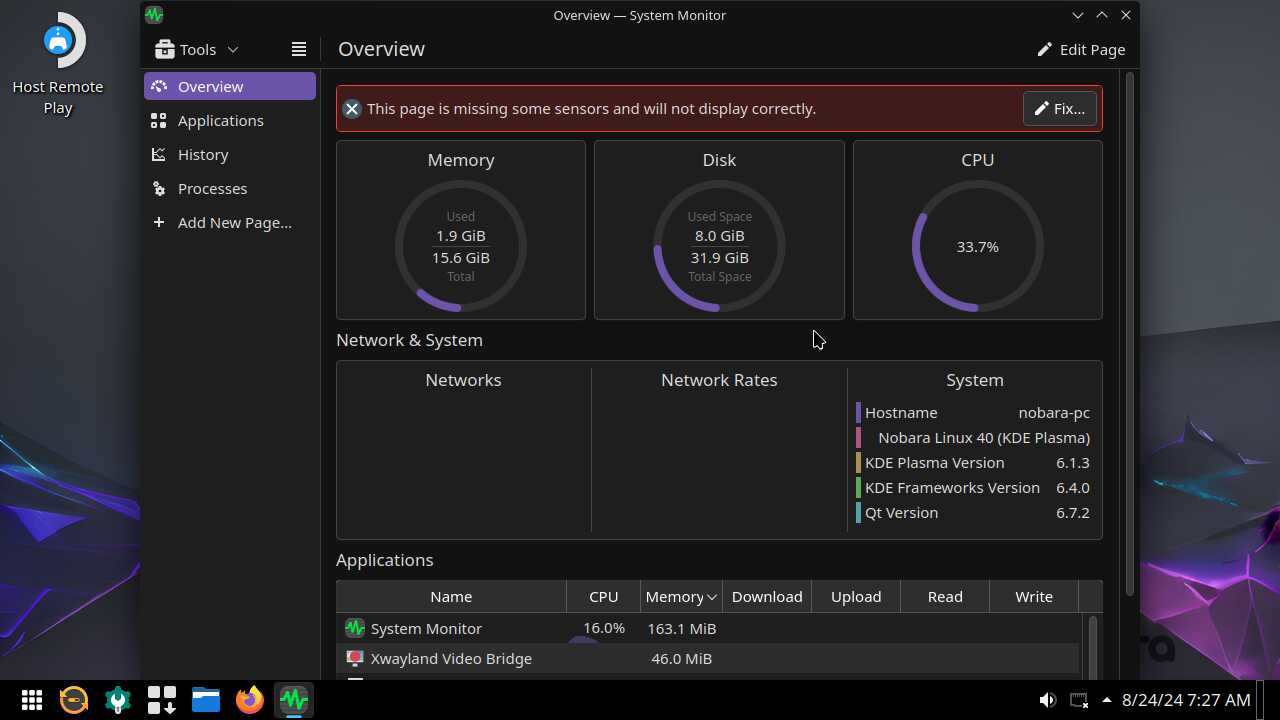1280x720 pixels.
Task: Toggle Memory column sort order
Action: (681, 596)
